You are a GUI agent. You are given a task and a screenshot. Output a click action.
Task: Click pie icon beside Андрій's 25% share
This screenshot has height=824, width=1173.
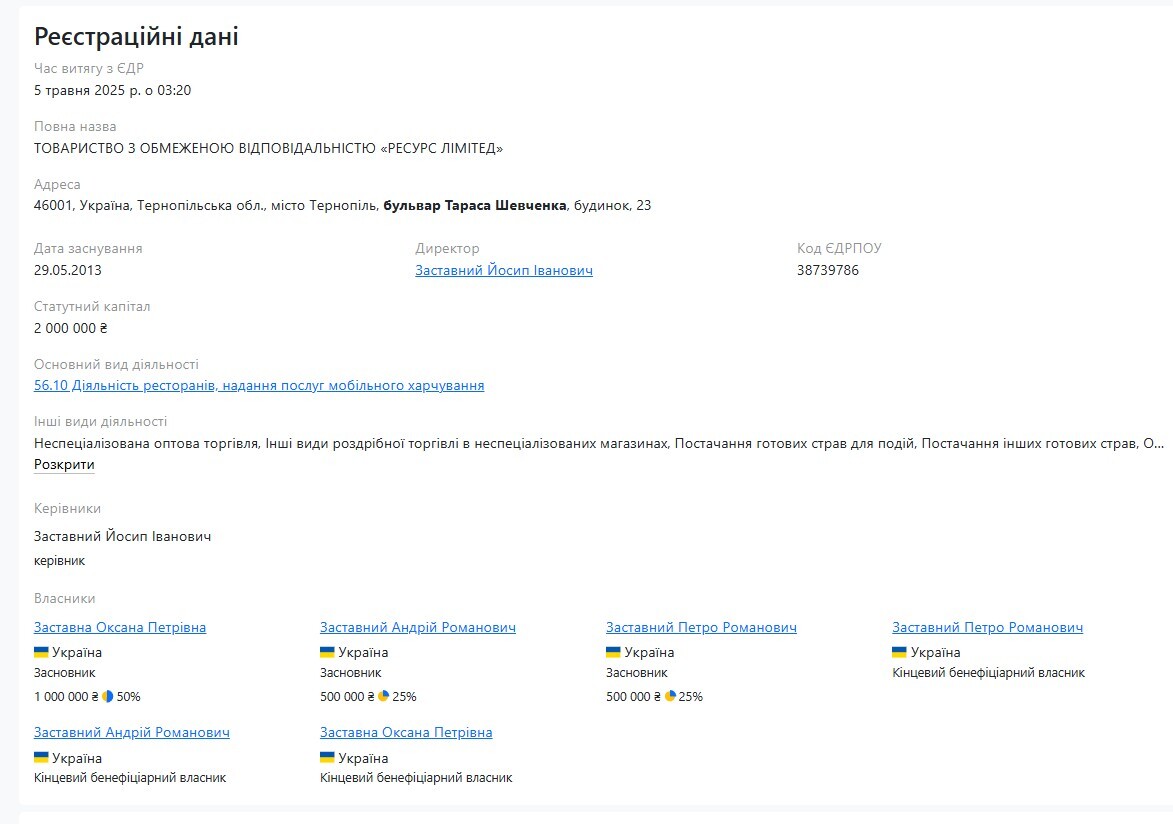pos(384,696)
